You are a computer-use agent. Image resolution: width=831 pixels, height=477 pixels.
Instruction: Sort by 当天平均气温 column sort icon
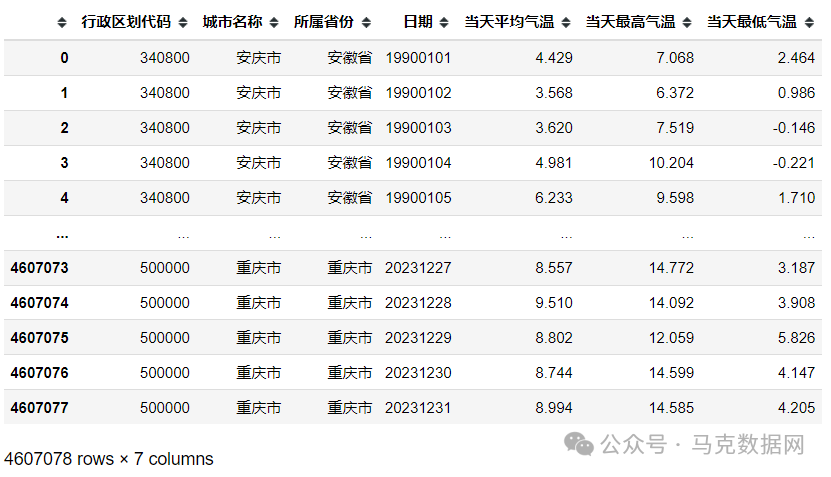pos(566,22)
